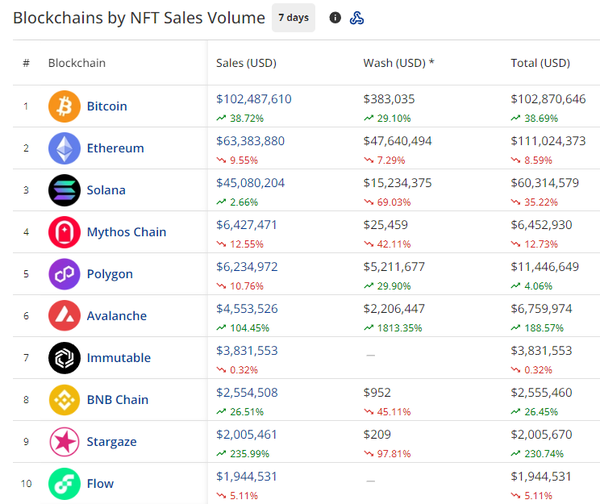Image resolution: width=600 pixels, height=504 pixels.
Task: Open the Ethereum blockchain link
Action: pos(115,148)
